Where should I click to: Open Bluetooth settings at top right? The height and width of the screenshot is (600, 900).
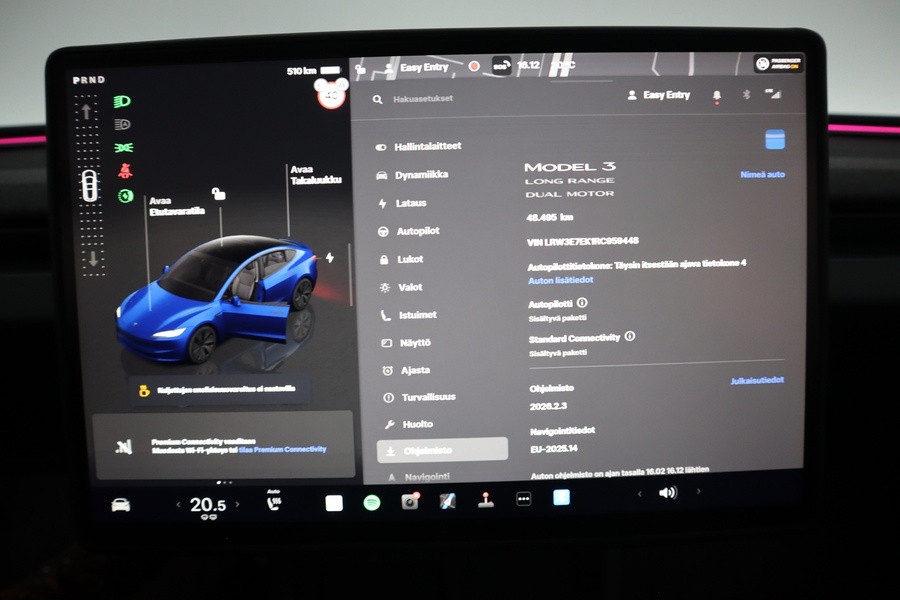[746, 94]
